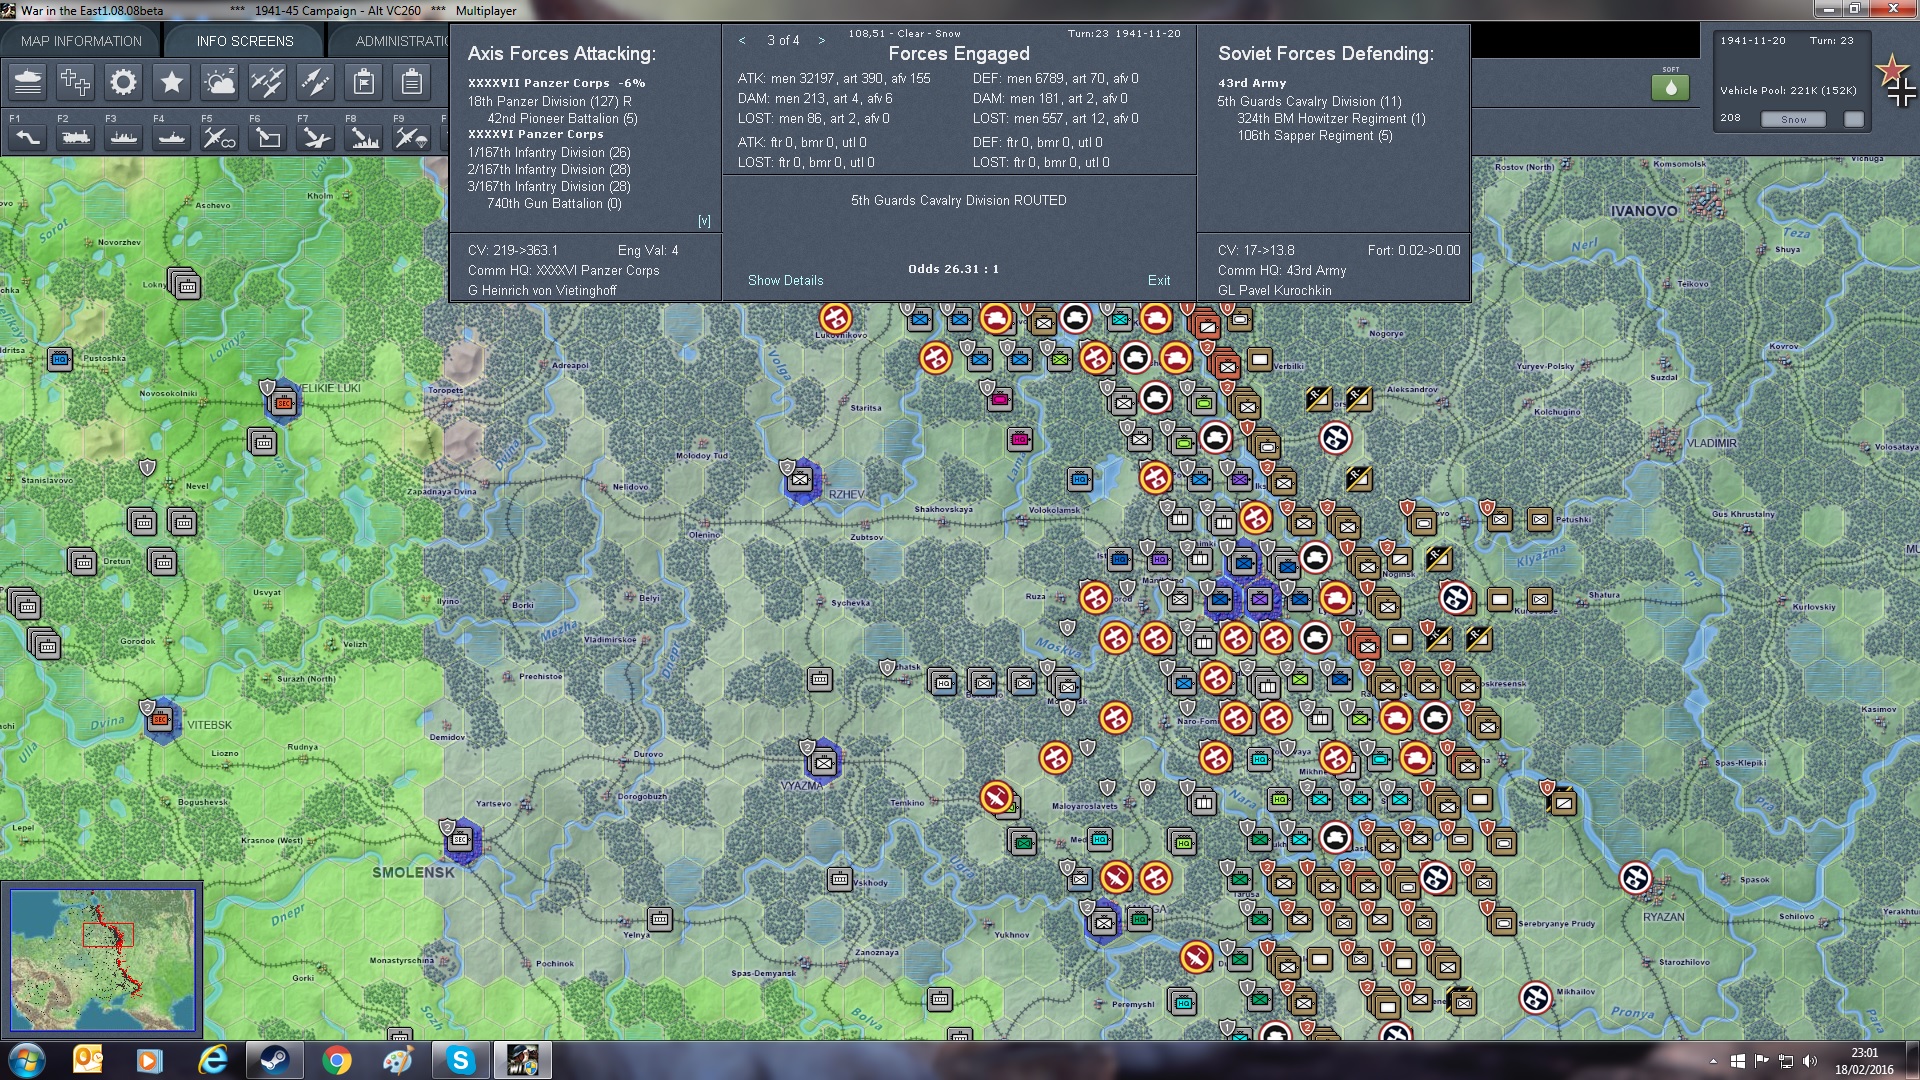Select F7 bomb airfield mode icon
This screenshot has width=1920, height=1080.
316,138
